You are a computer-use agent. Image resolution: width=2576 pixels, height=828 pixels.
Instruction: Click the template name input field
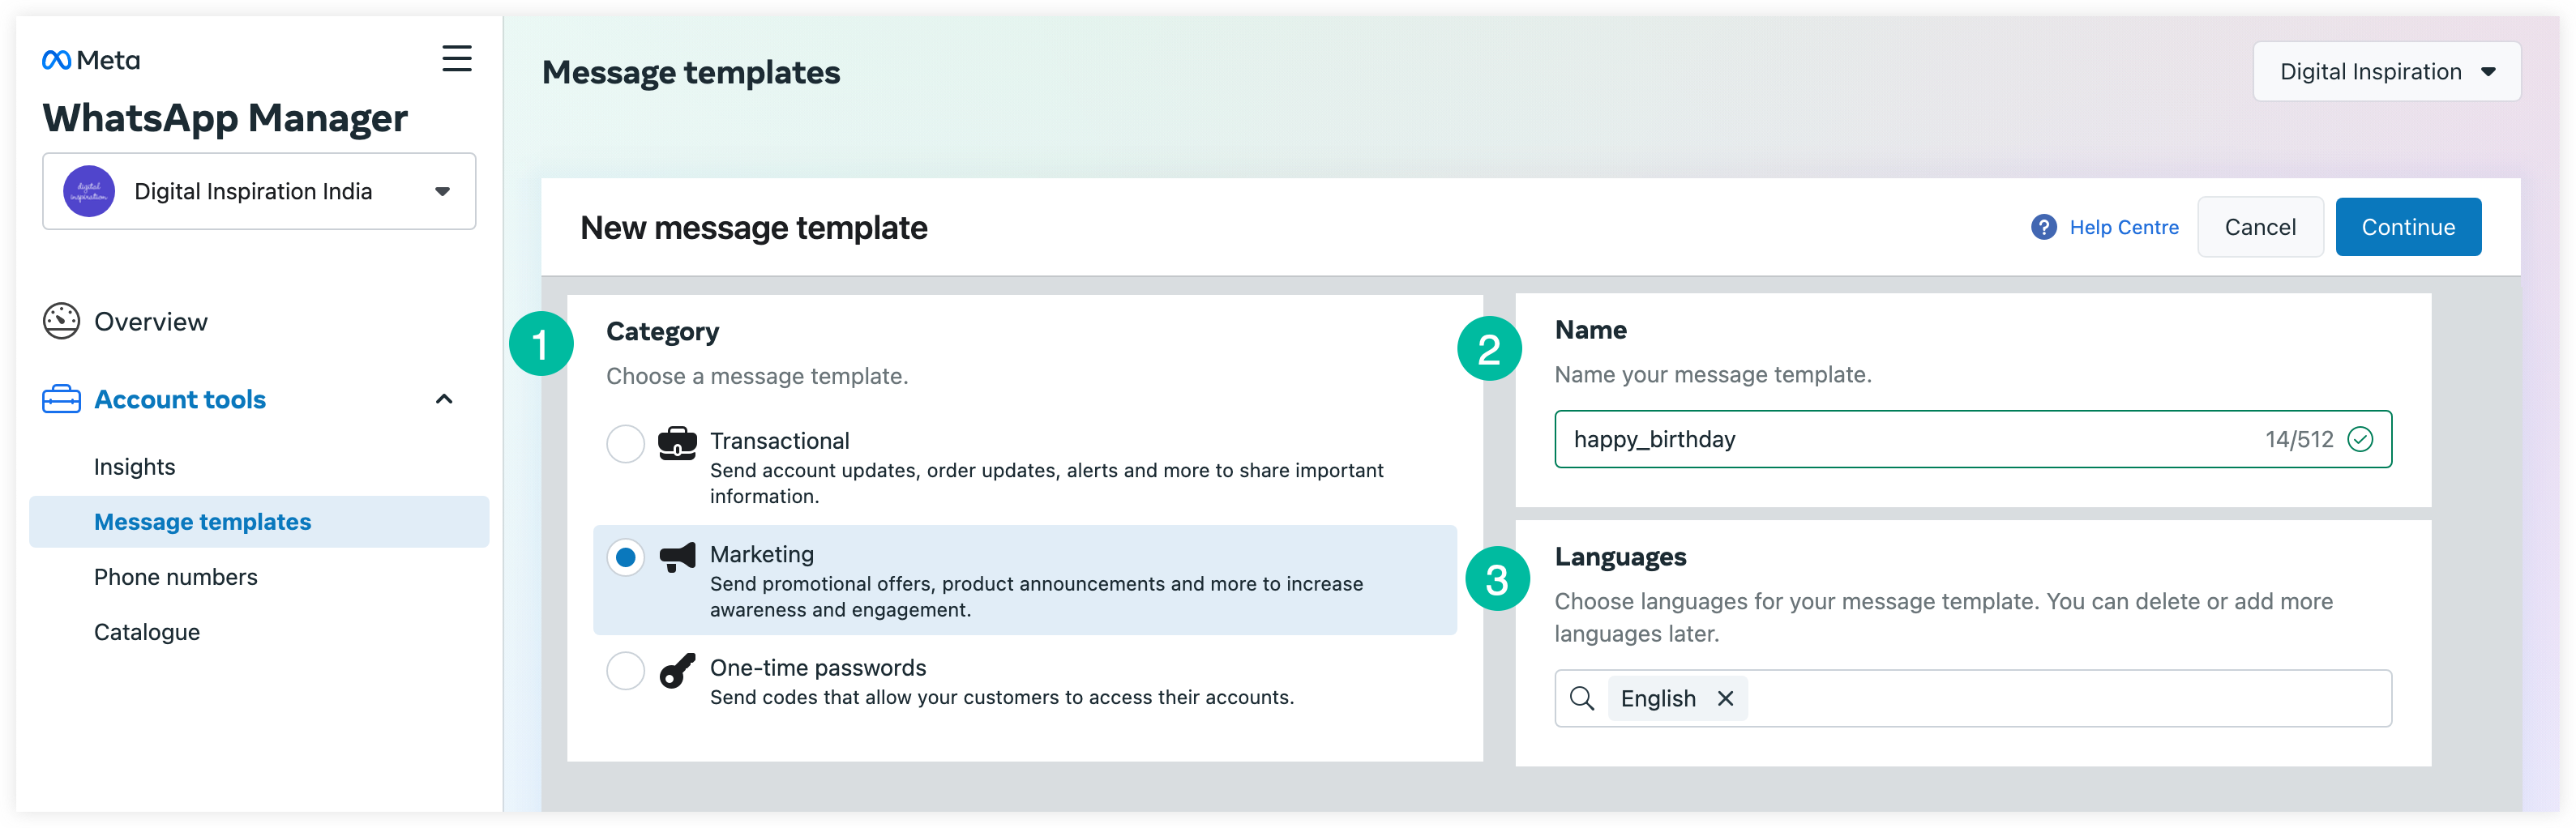(x=1972, y=439)
